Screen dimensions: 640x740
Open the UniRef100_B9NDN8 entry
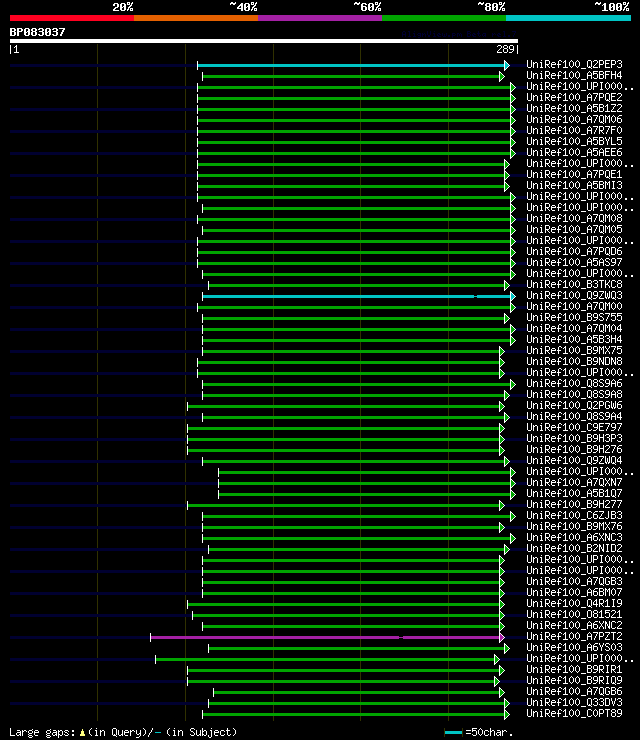click(x=574, y=362)
